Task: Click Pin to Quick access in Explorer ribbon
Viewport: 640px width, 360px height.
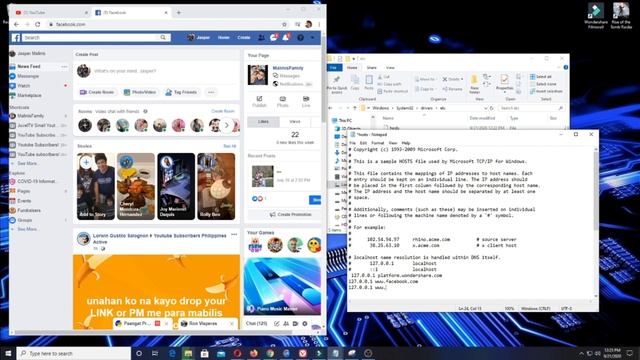Action: 337,84
